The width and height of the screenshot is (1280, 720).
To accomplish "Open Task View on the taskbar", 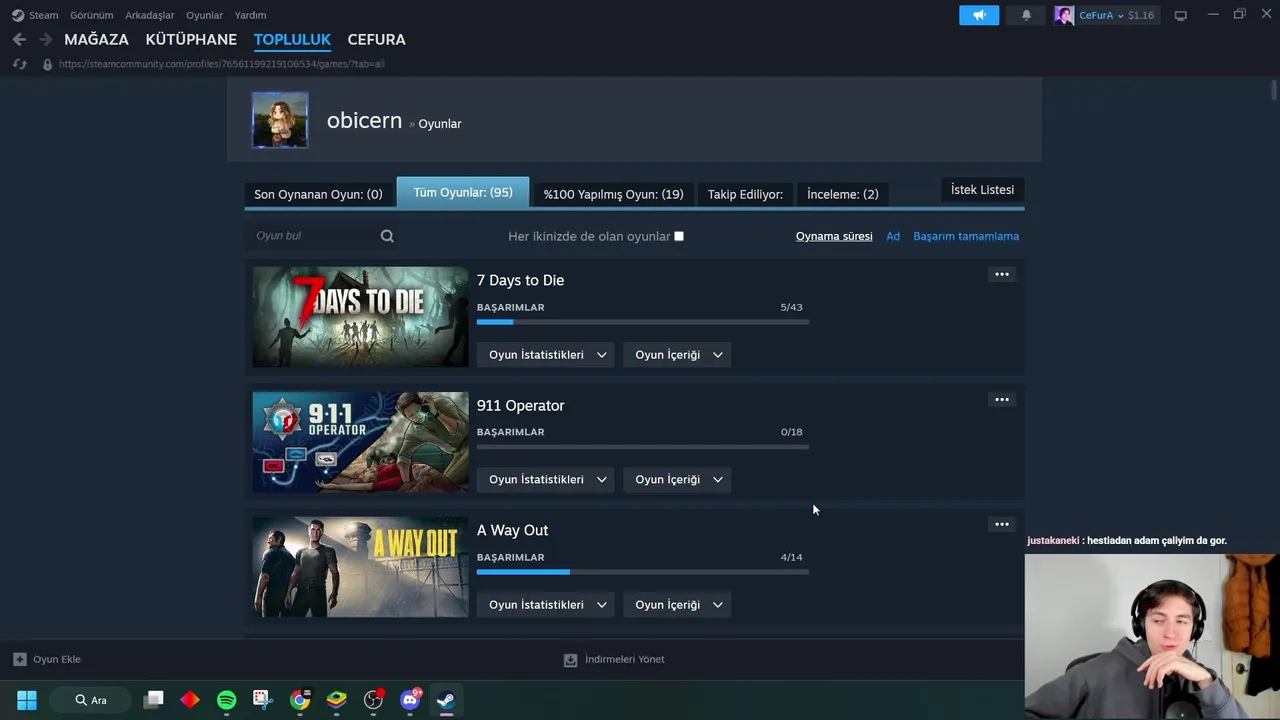I will (154, 700).
